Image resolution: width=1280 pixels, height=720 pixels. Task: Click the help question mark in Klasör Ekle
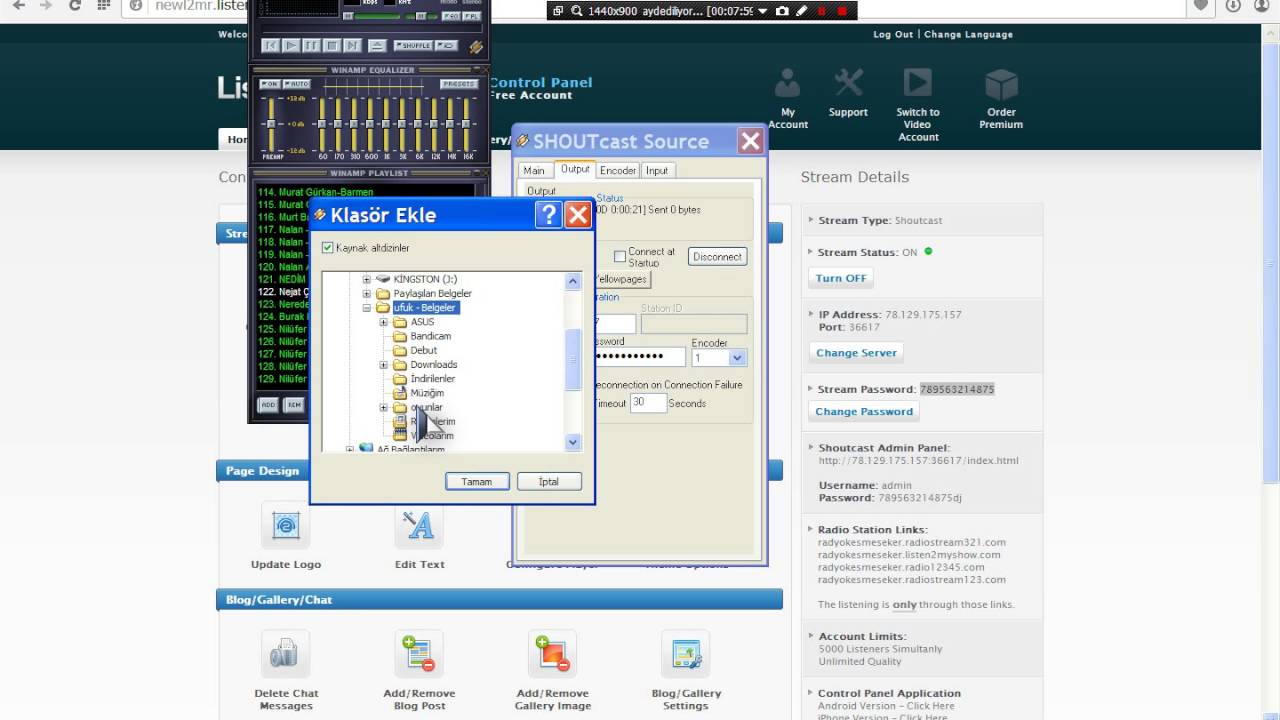click(548, 215)
